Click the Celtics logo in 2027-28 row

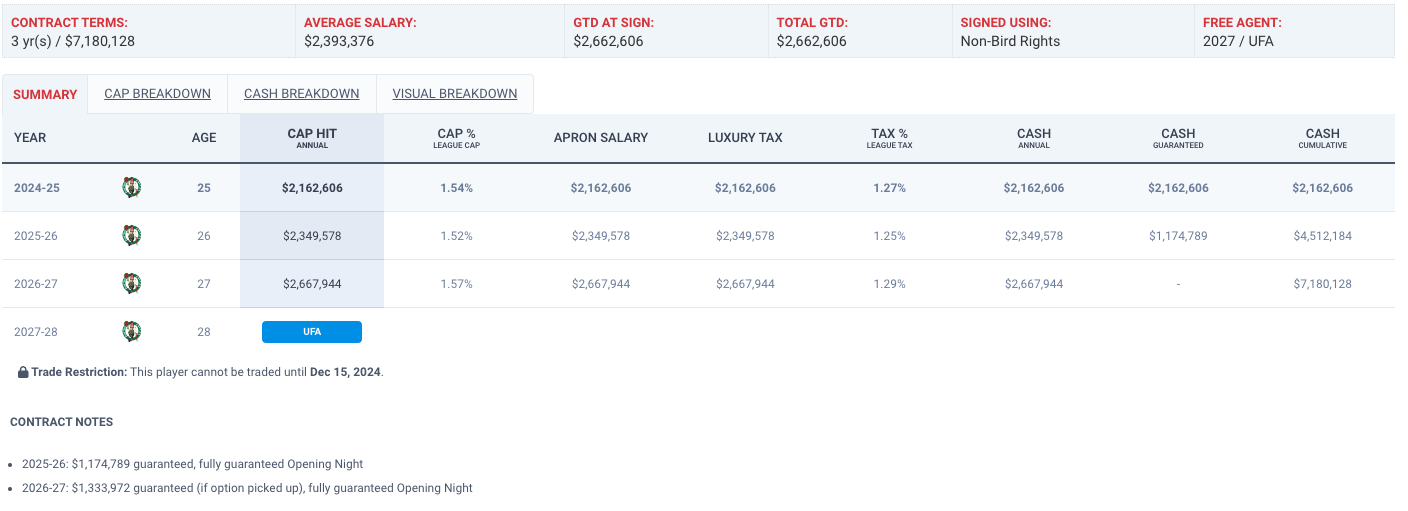pyautogui.click(x=131, y=331)
